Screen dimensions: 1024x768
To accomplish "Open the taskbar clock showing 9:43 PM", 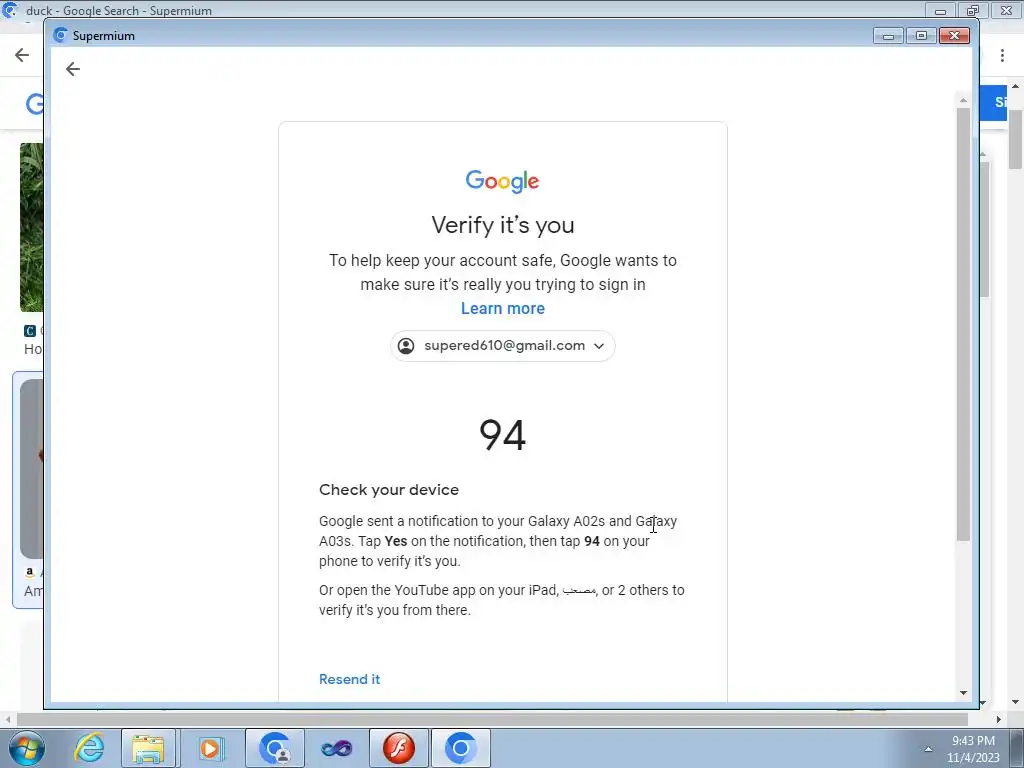I will [x=973, y=749].
